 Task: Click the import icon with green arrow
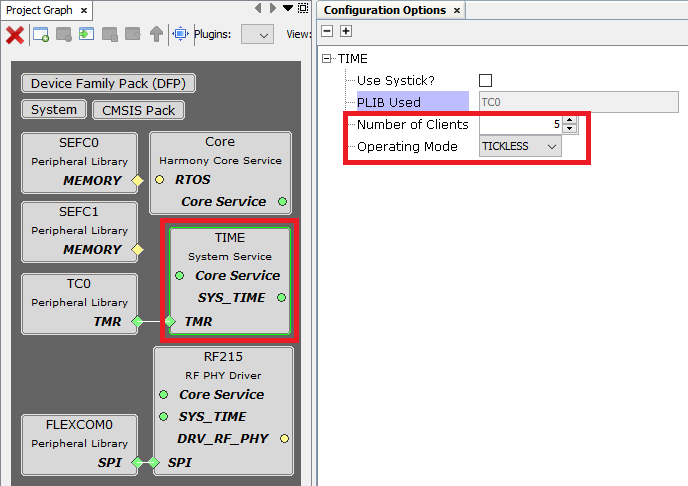(x=86, y=34)
